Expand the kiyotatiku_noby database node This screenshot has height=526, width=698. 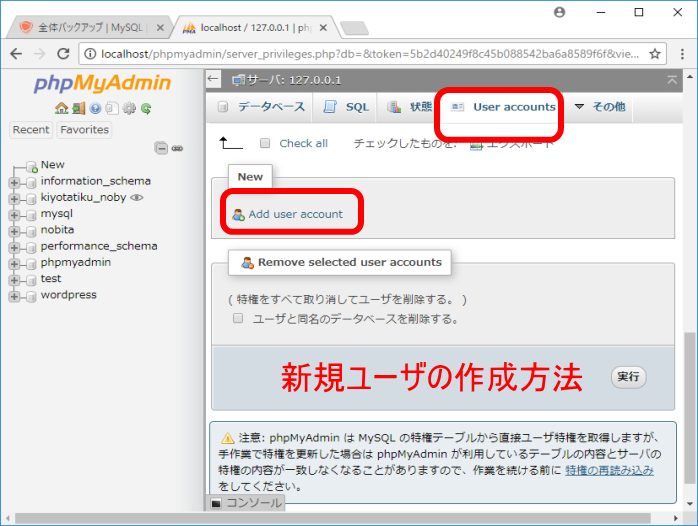14,199
